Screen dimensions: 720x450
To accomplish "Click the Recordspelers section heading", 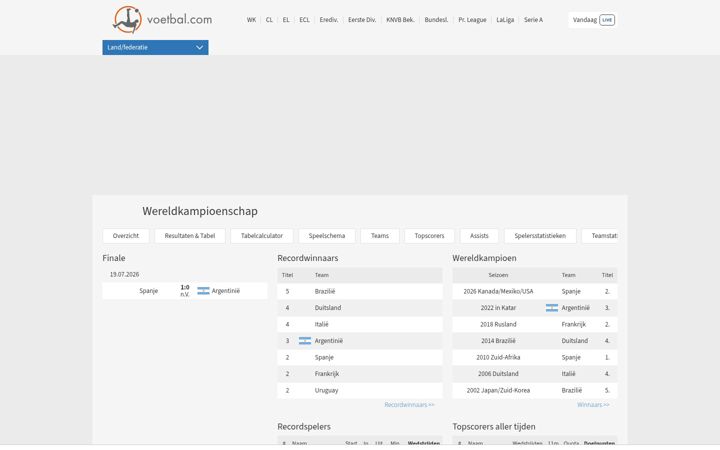I will tap(304, 427).
